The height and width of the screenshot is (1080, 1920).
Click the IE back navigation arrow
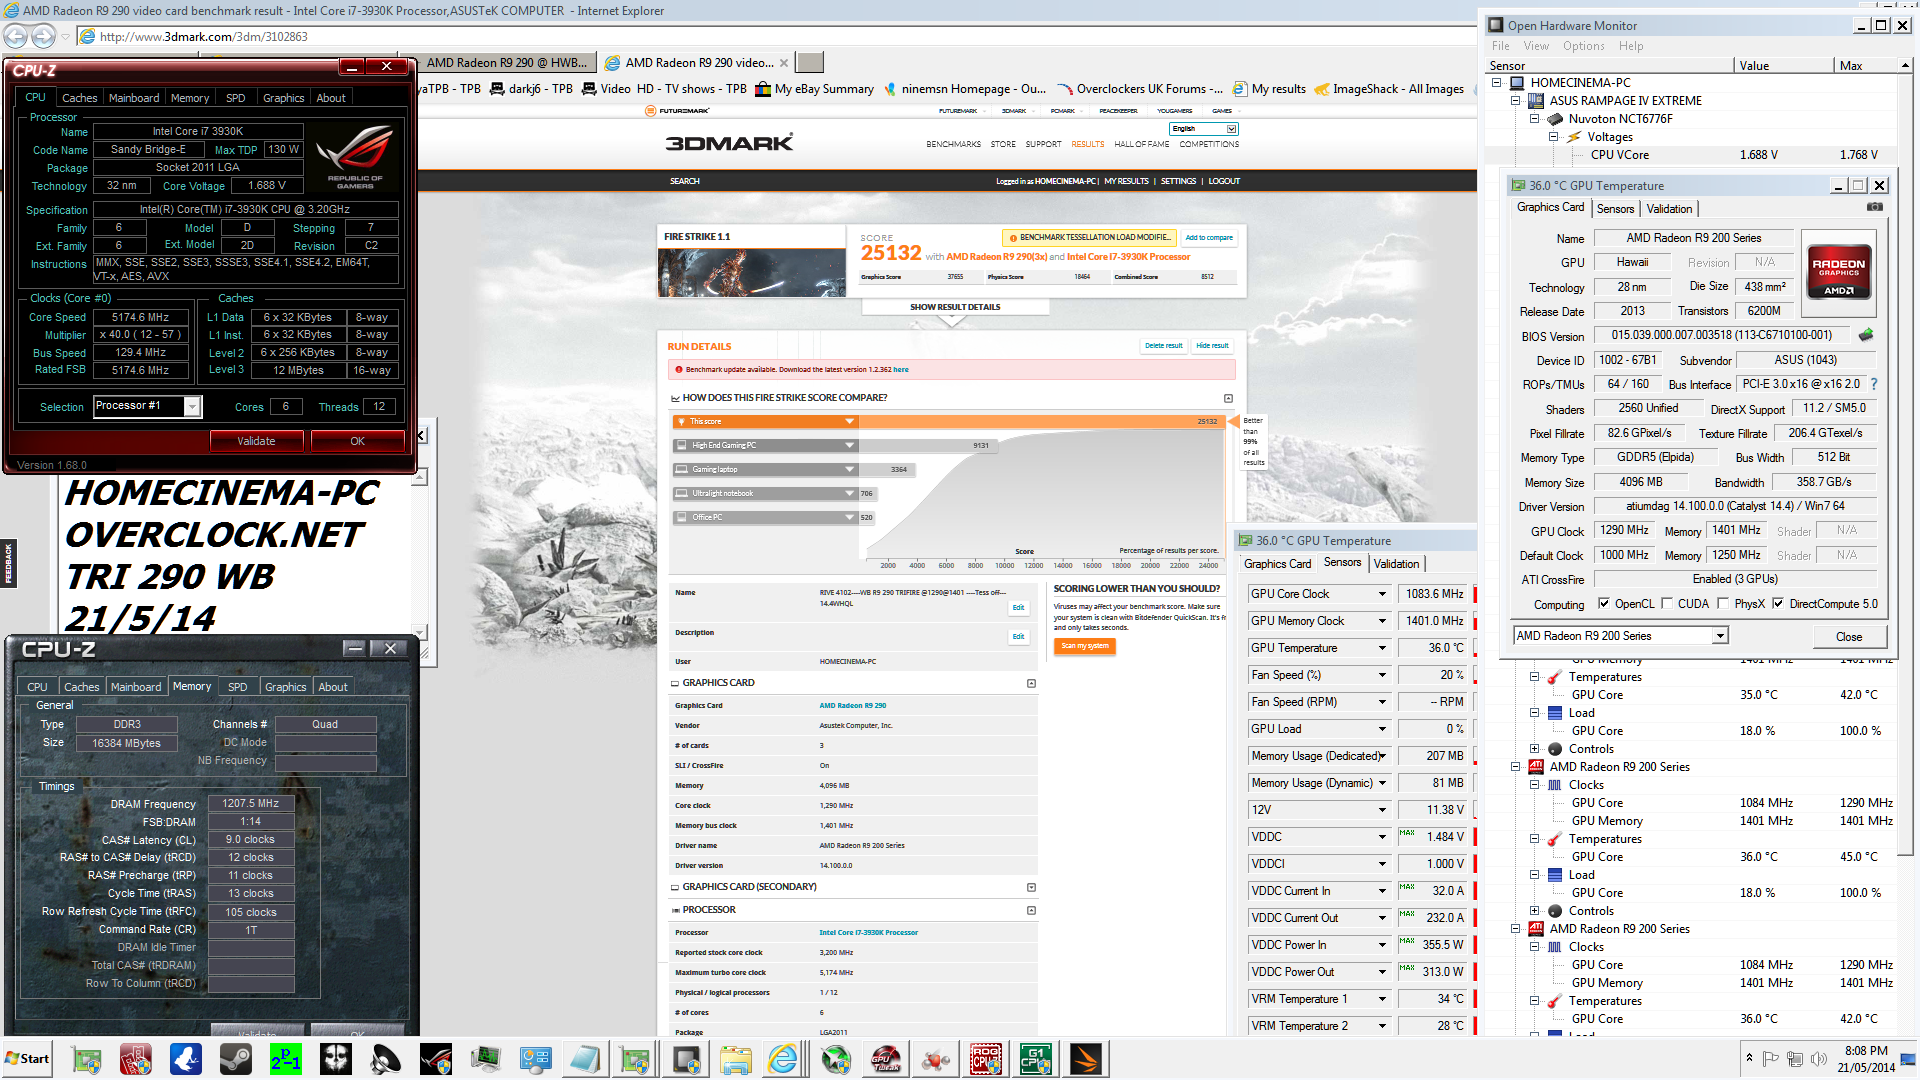pos(16,36)
